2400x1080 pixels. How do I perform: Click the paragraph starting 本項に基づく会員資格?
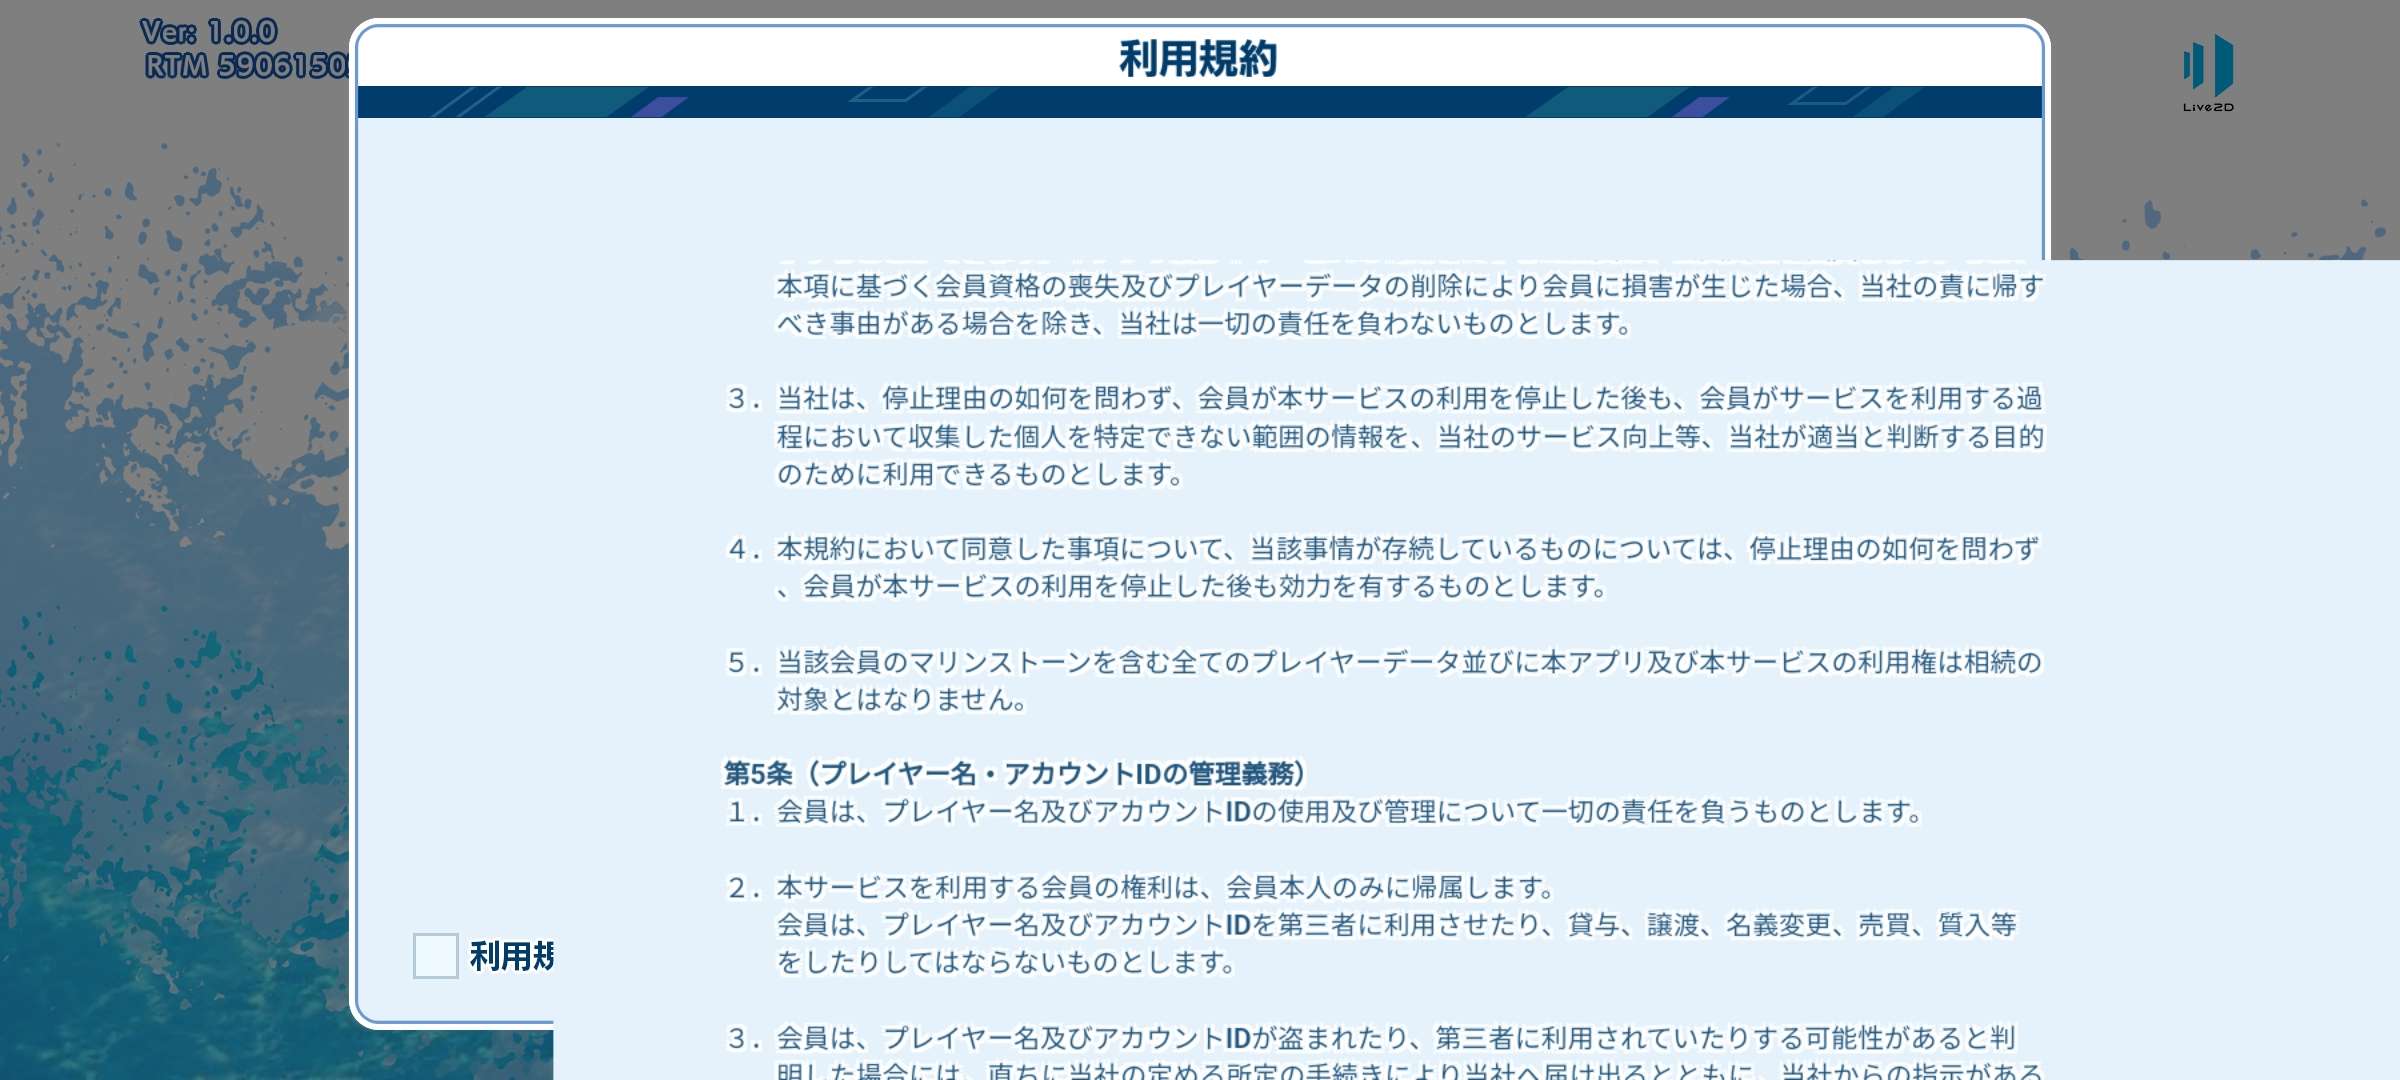1410,305
